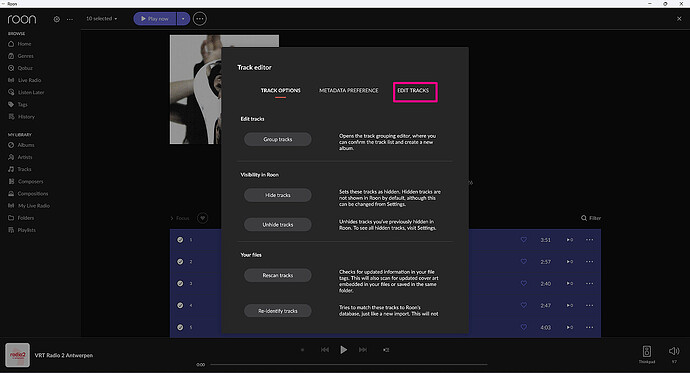Open the Play now dropdown arrow
690x373 pixels.
click(x=184, y=19)
